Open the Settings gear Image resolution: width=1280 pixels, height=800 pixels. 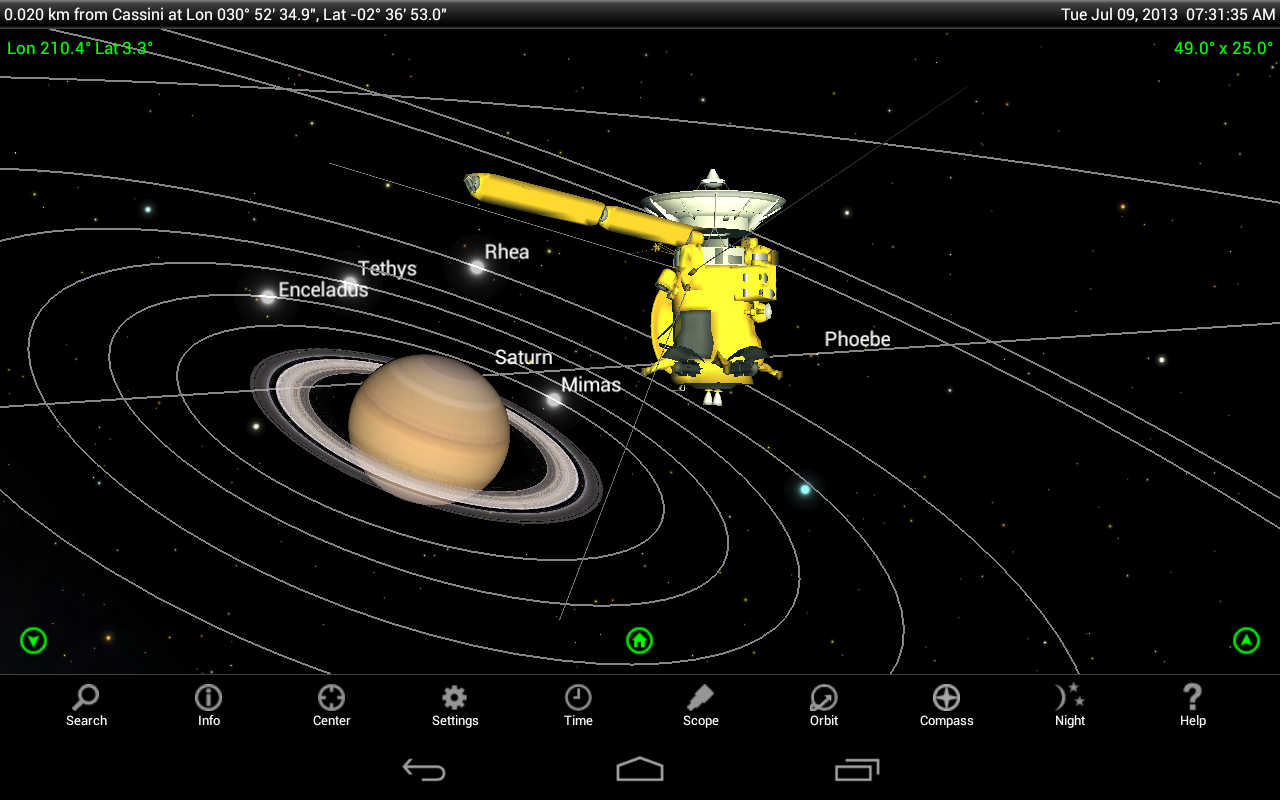pos(455,705)
